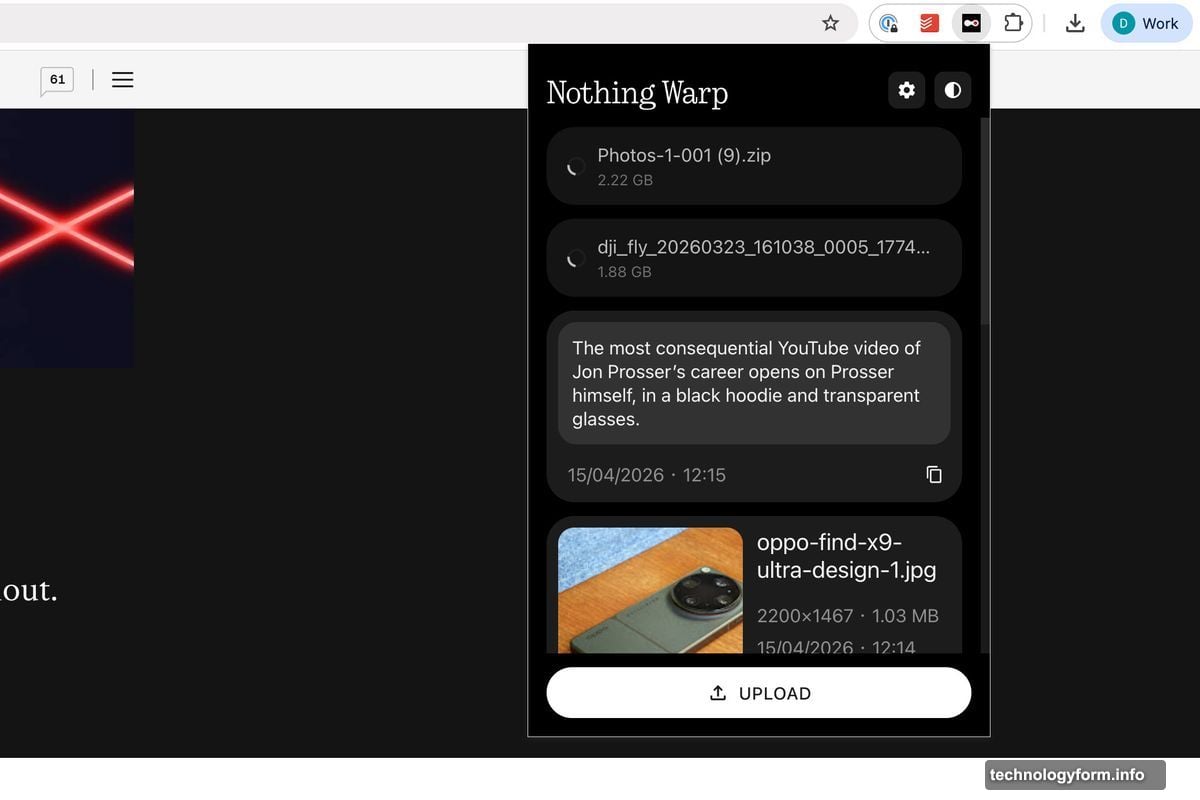Toggle dark/light theme in Nothing Warp
The height and width of the screenshot is (800, 1200).
pos(952,90)
